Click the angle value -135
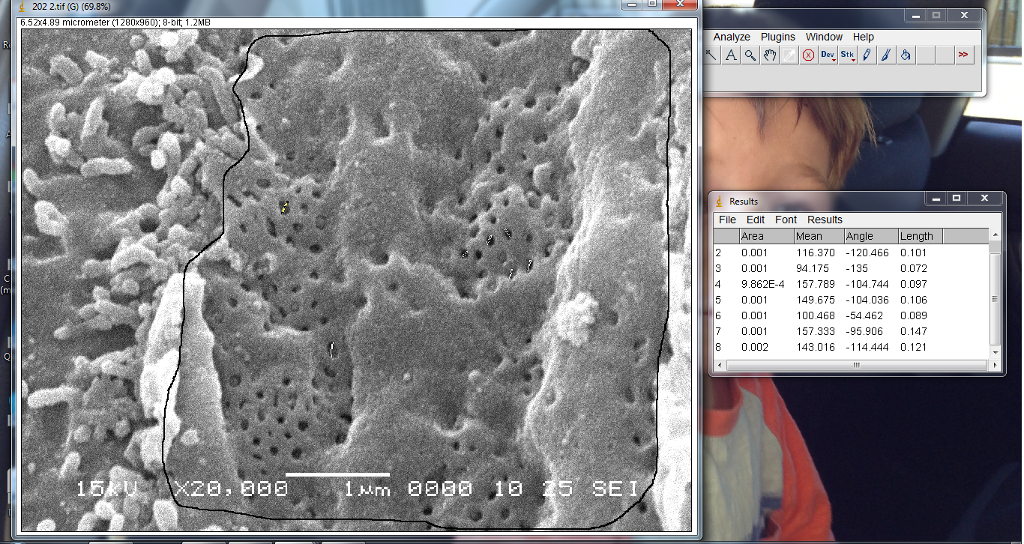Viewport: 1024px width, 544px height. 857,268
